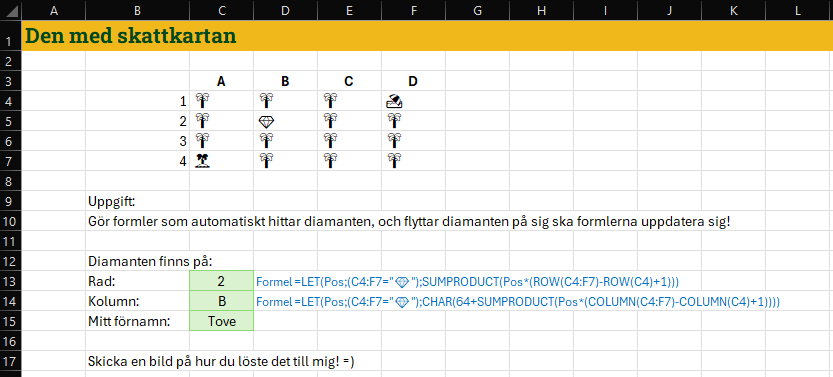Click the title 'Den med skattkartan'
Screen dimensions: 833x377
131,36
